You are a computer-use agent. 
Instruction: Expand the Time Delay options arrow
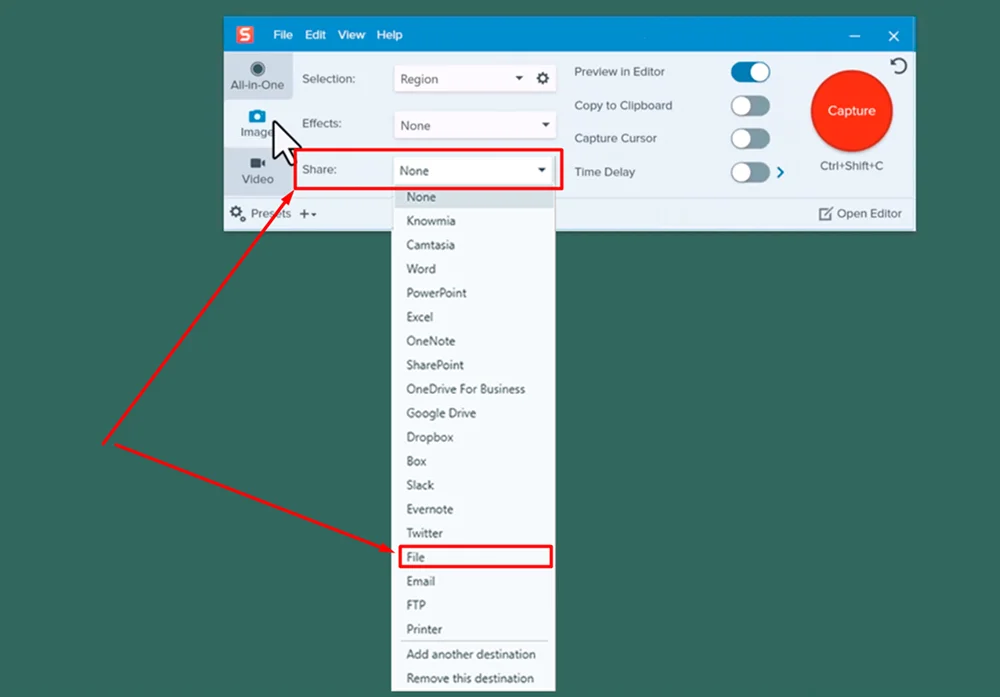[x=781, y=172]
